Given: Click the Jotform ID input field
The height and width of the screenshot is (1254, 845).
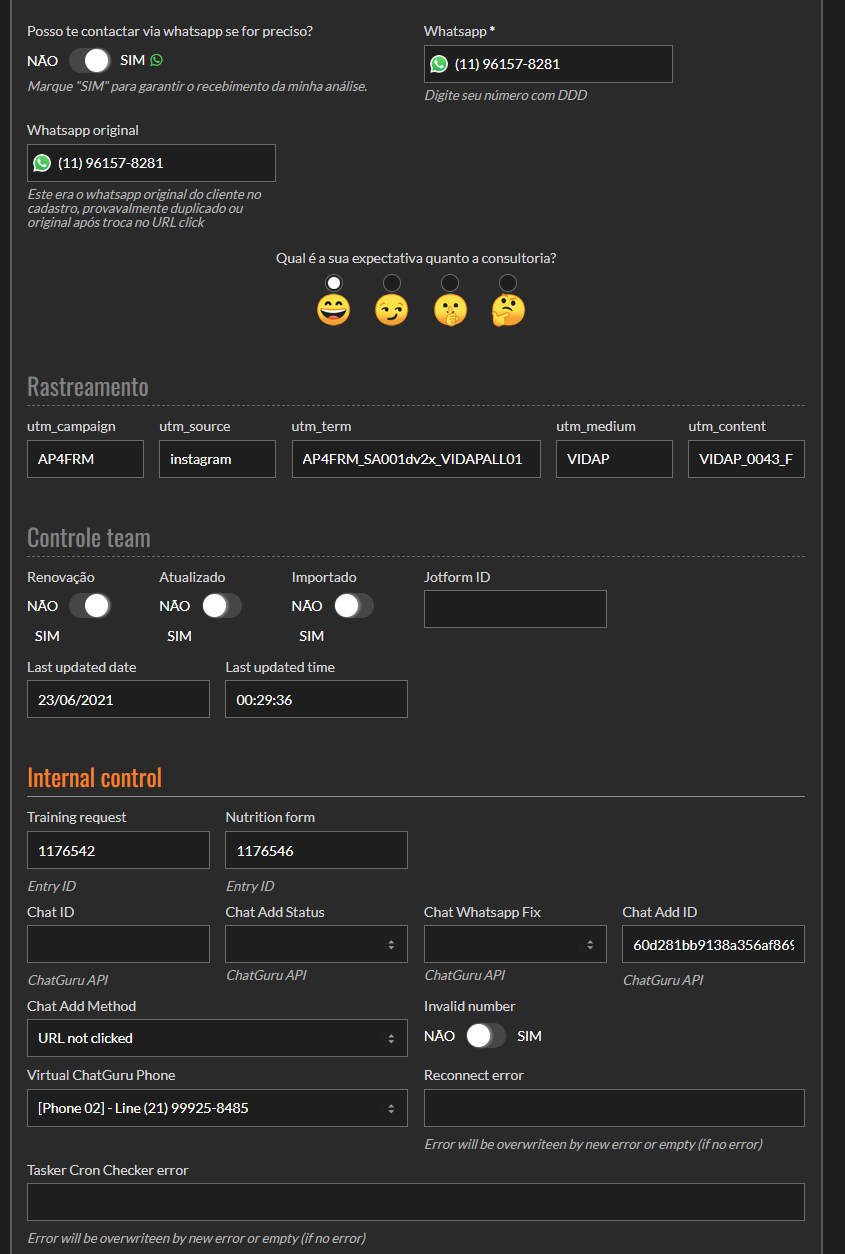Looking at the screenshot, I should point(515,609).
